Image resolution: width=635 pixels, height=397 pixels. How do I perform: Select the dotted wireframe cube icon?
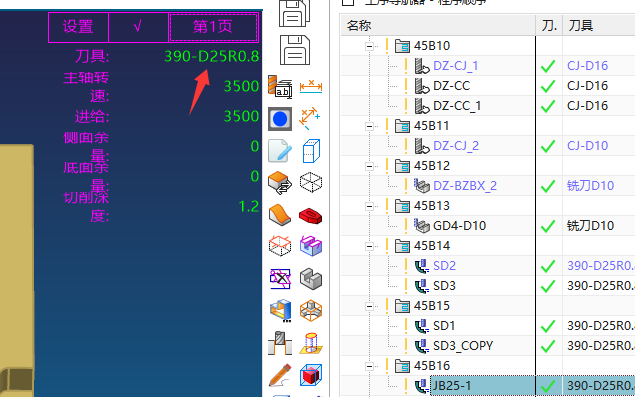[x=311, y=182]
